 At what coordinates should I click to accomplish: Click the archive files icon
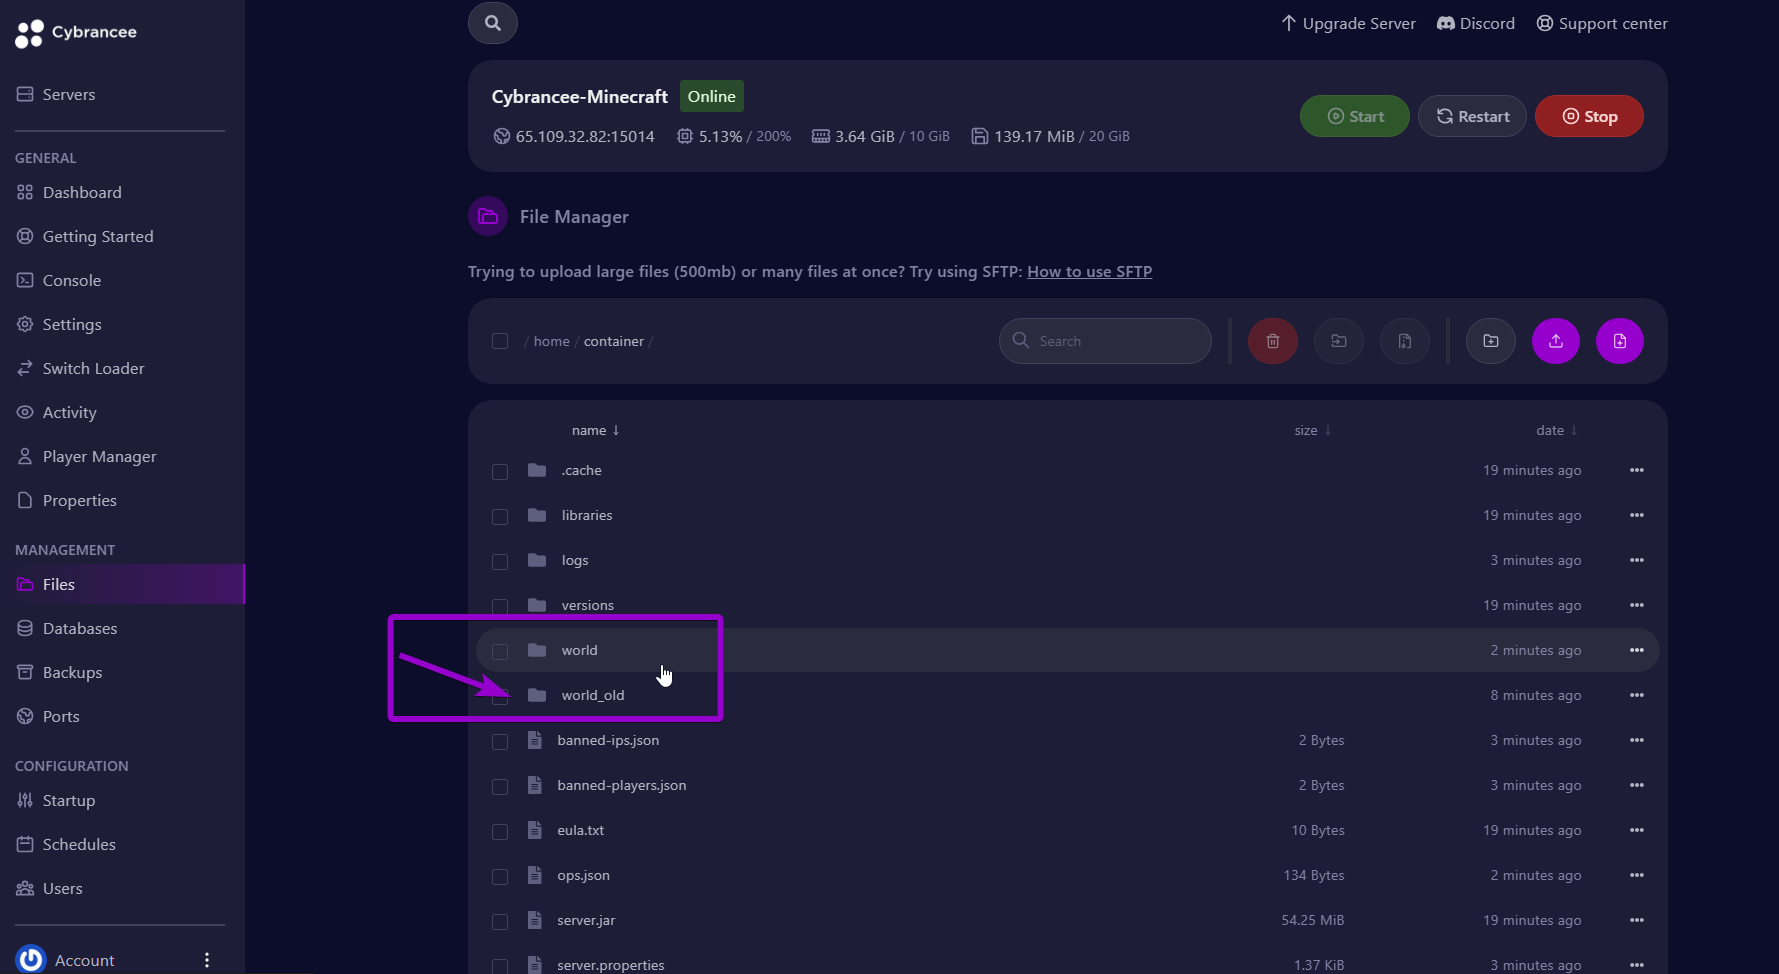(x=1405, y=341)
